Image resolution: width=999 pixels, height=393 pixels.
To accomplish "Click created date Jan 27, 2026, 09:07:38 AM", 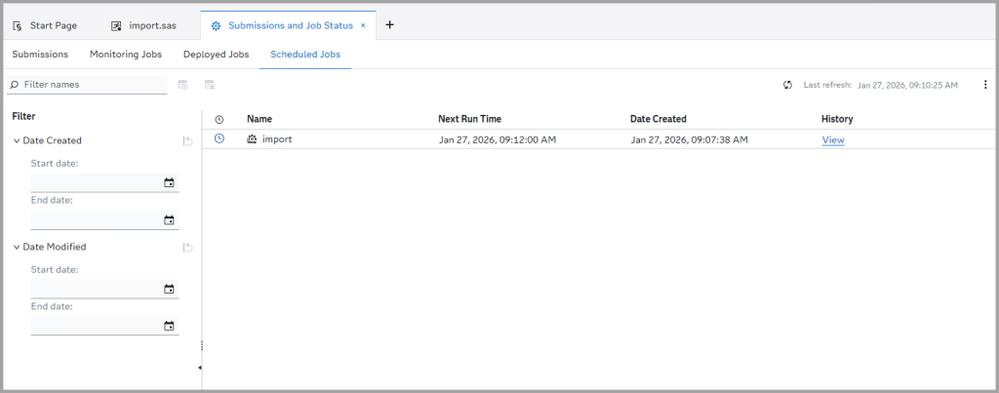I will click(x=689, y=139).
